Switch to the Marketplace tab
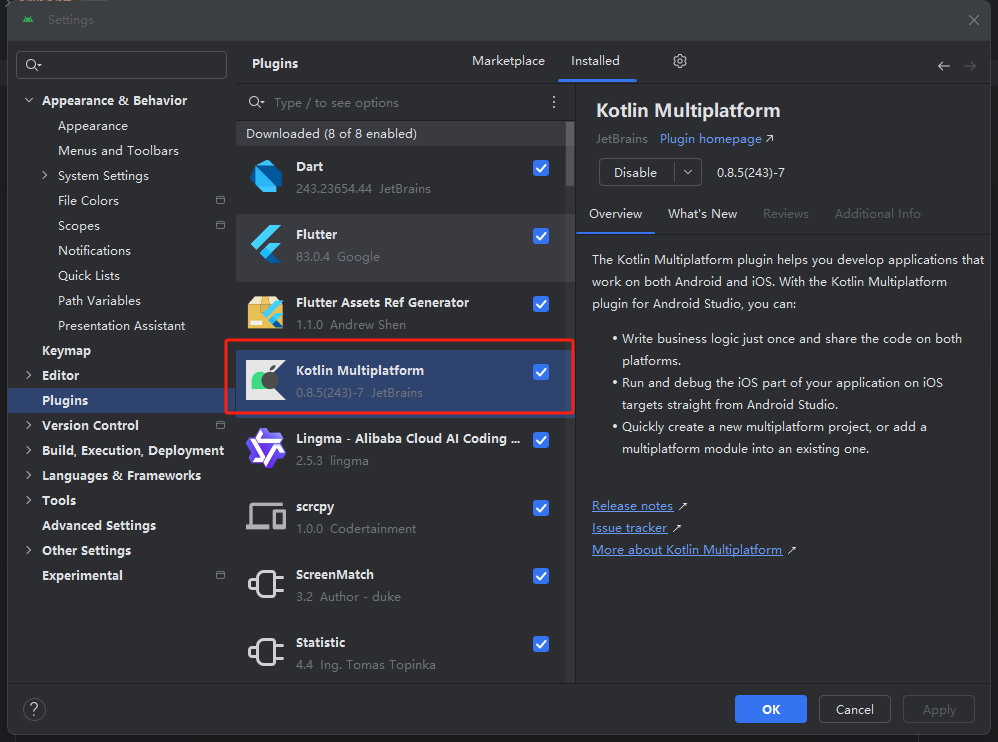The height and width of the screenshot is (742, 998). (x=508, y=61)
